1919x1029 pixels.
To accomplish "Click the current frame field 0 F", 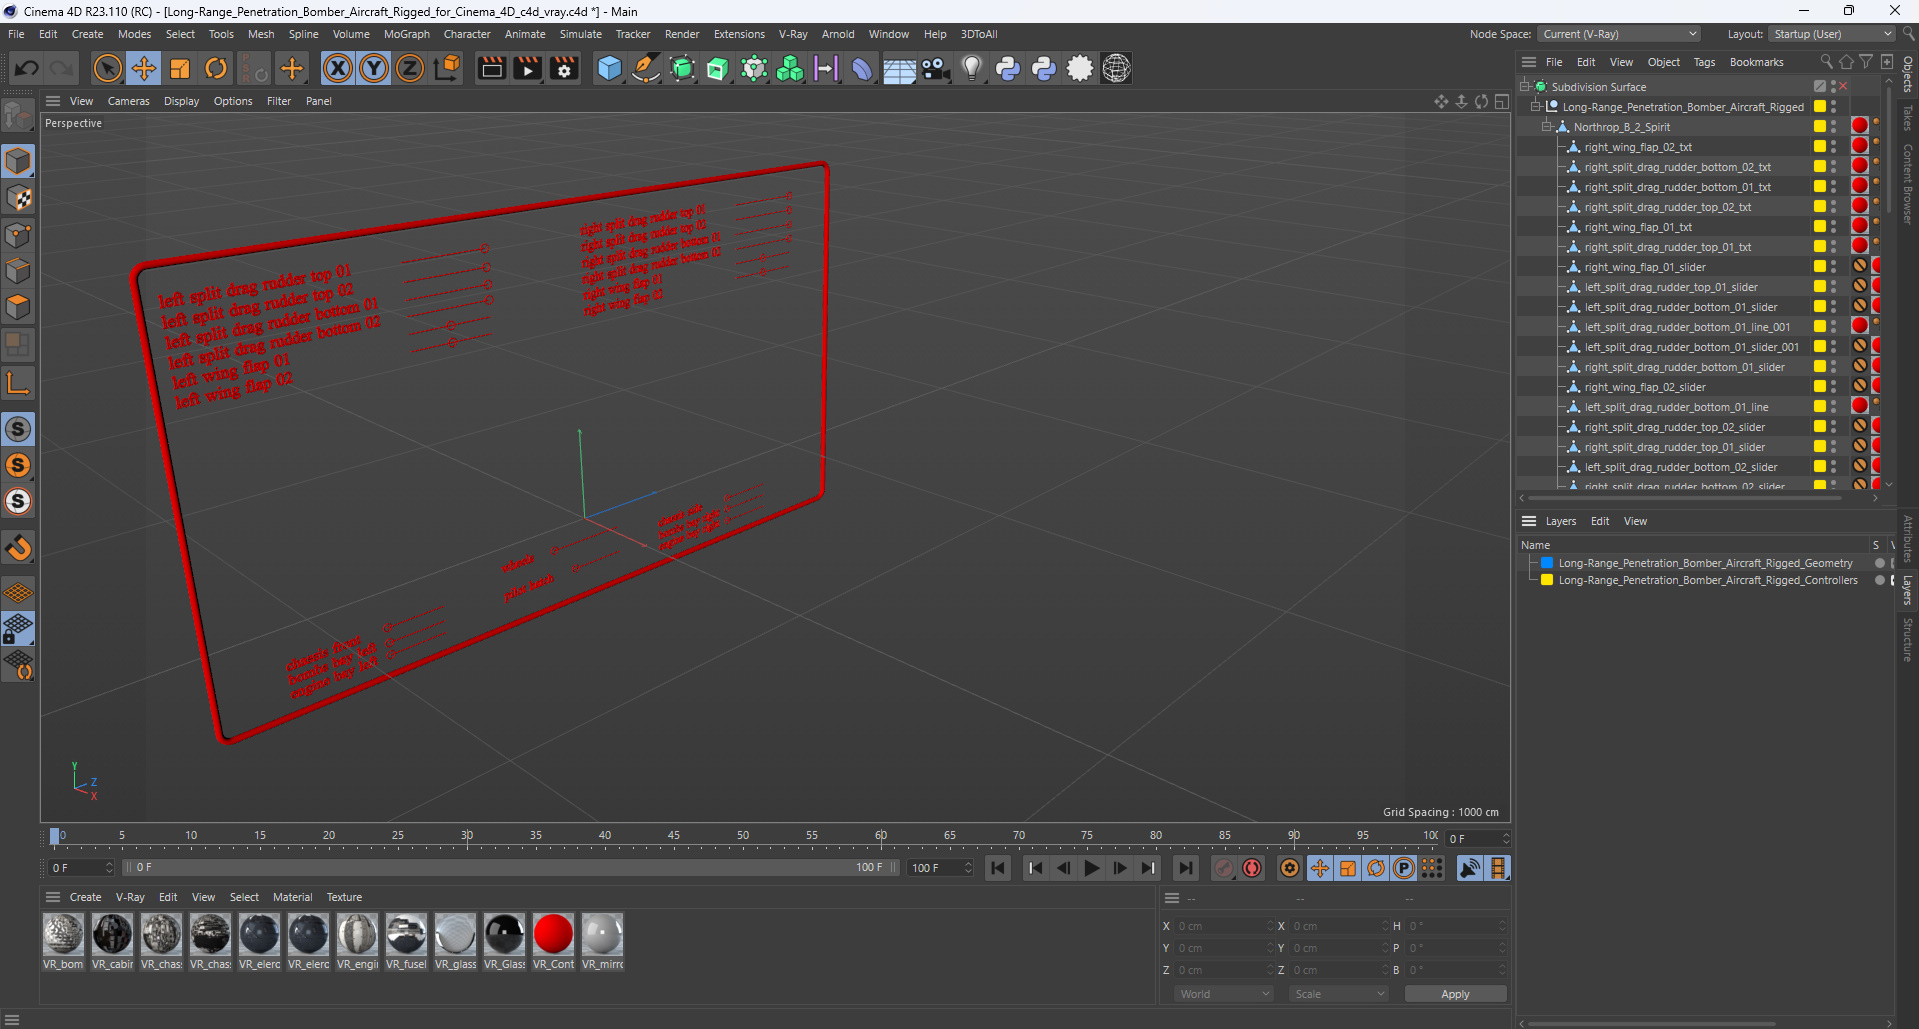I will tap(1476, 839).
